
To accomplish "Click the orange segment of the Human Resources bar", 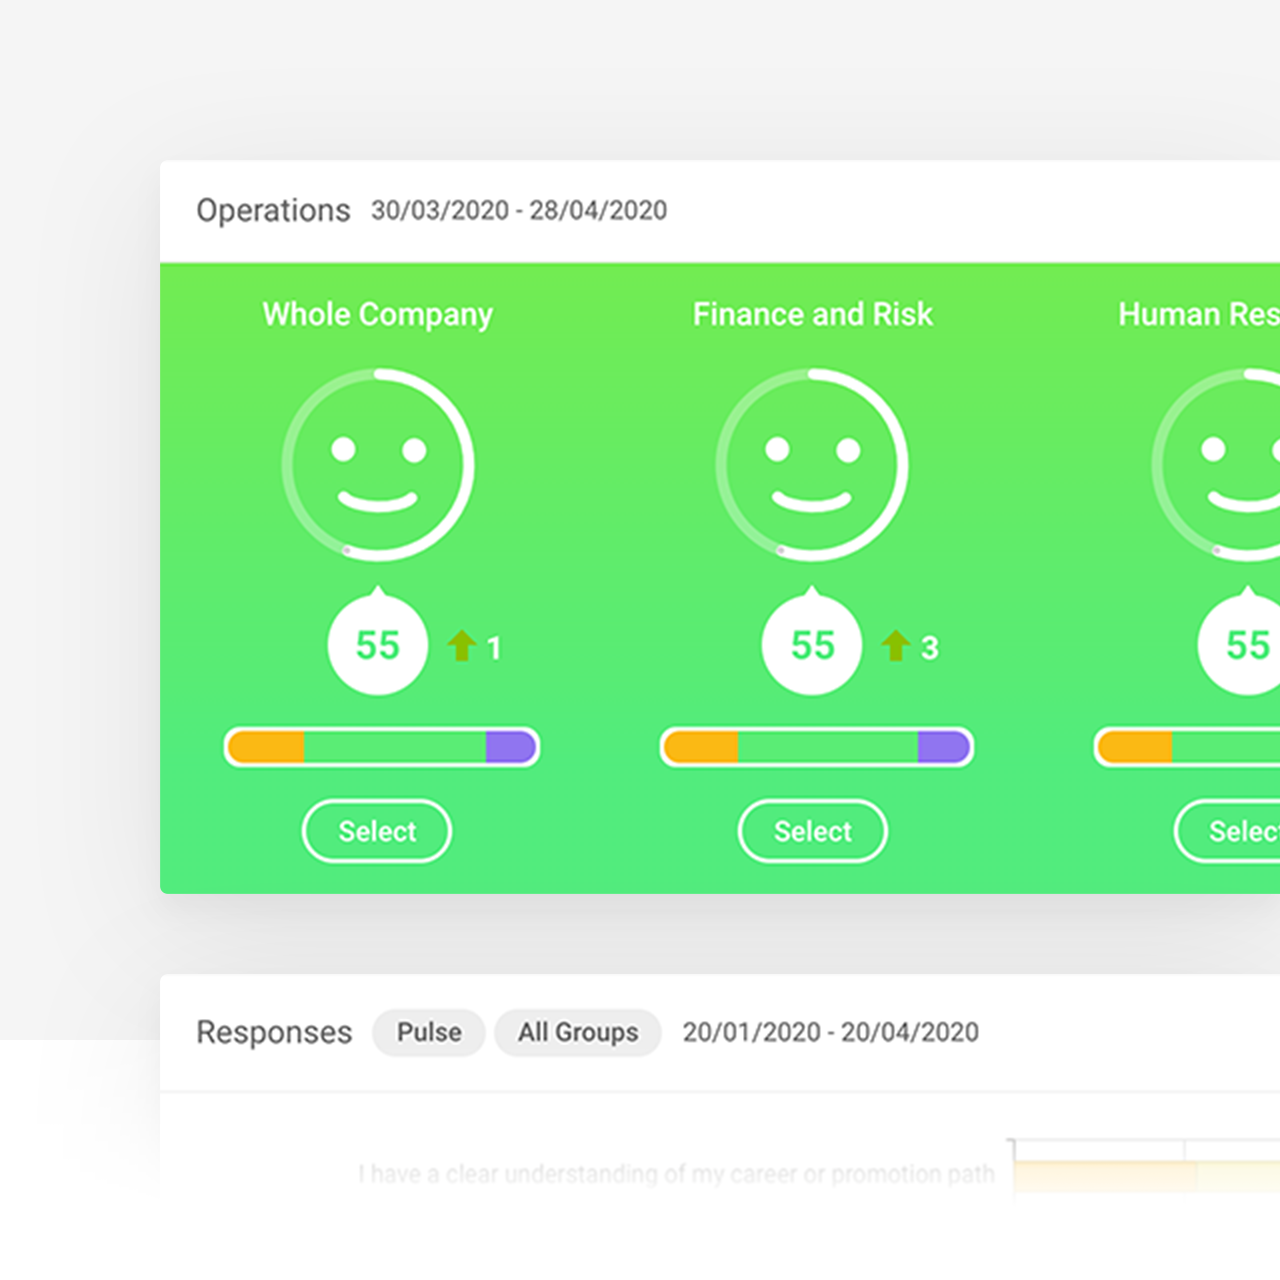I will (x=1135, y=747).
